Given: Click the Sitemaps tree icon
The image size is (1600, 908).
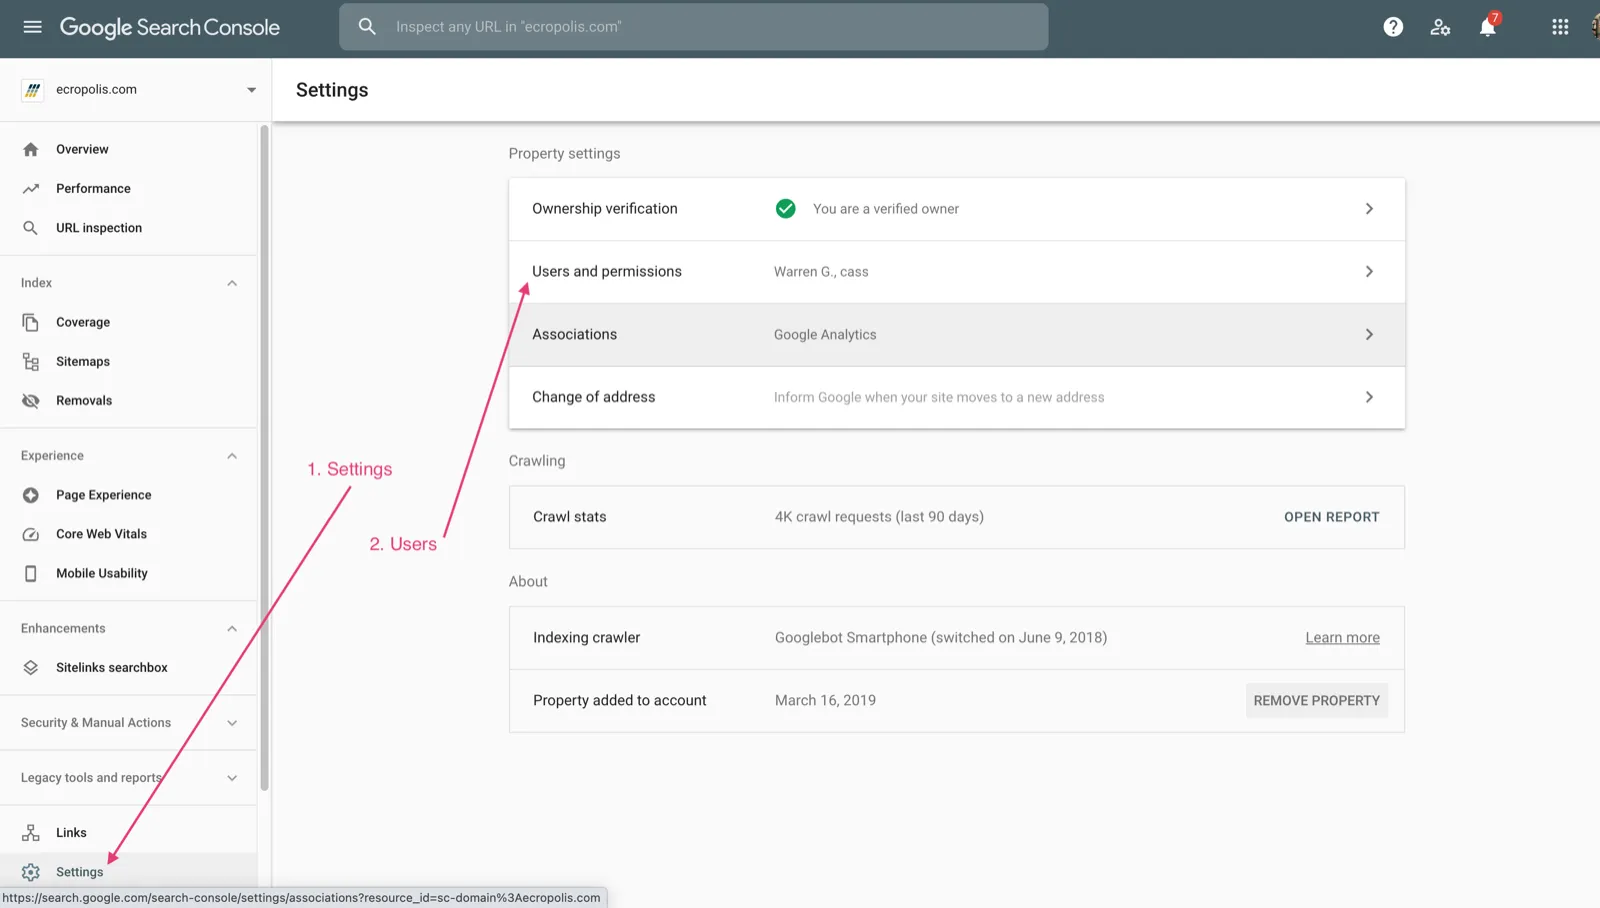Looking at the screenshot, I should pyautogui.click(x=31, y=361).
